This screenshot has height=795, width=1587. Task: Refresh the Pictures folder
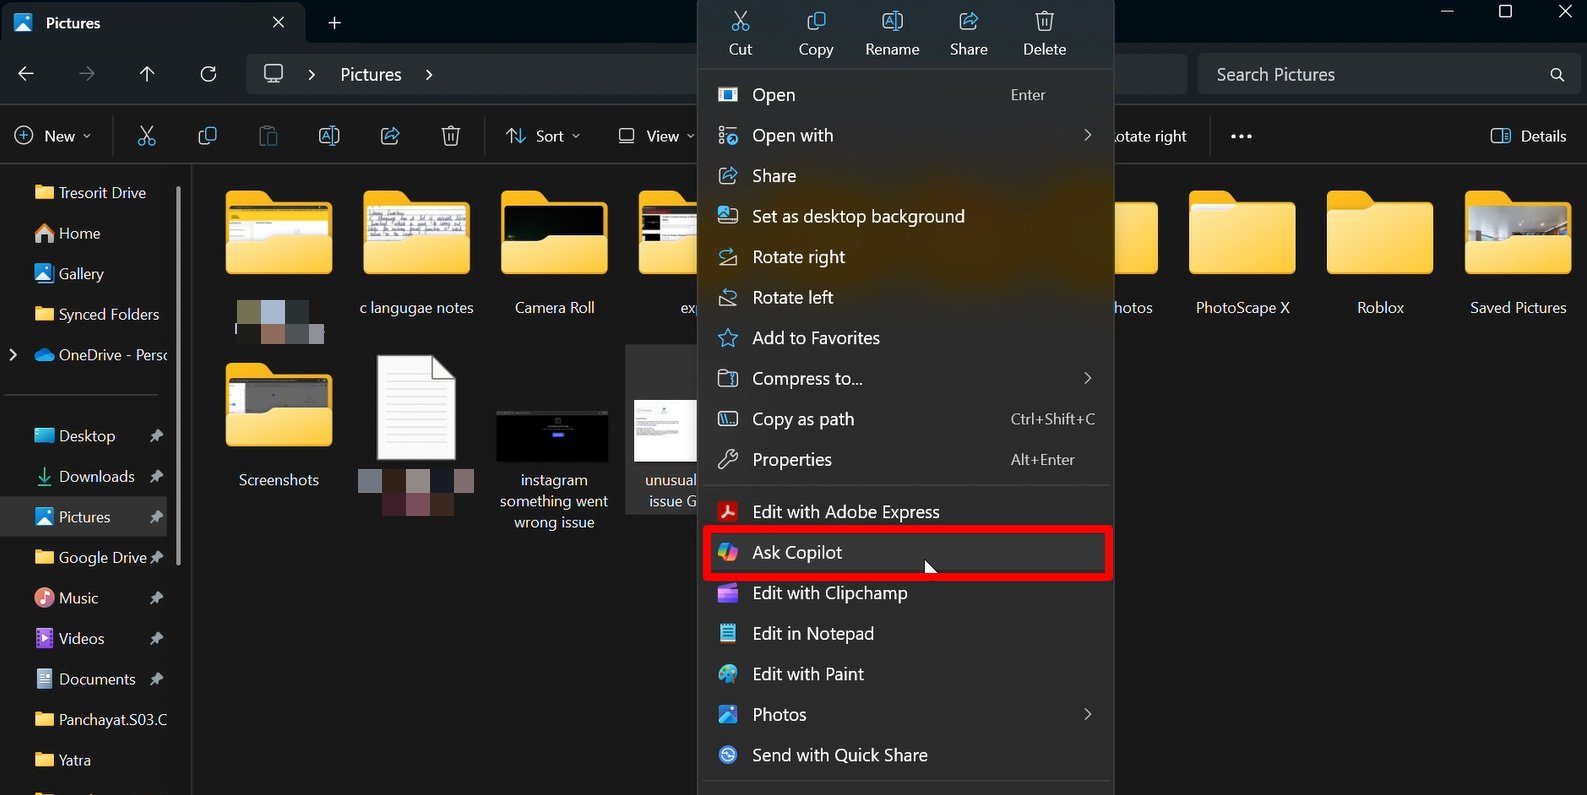208,74
